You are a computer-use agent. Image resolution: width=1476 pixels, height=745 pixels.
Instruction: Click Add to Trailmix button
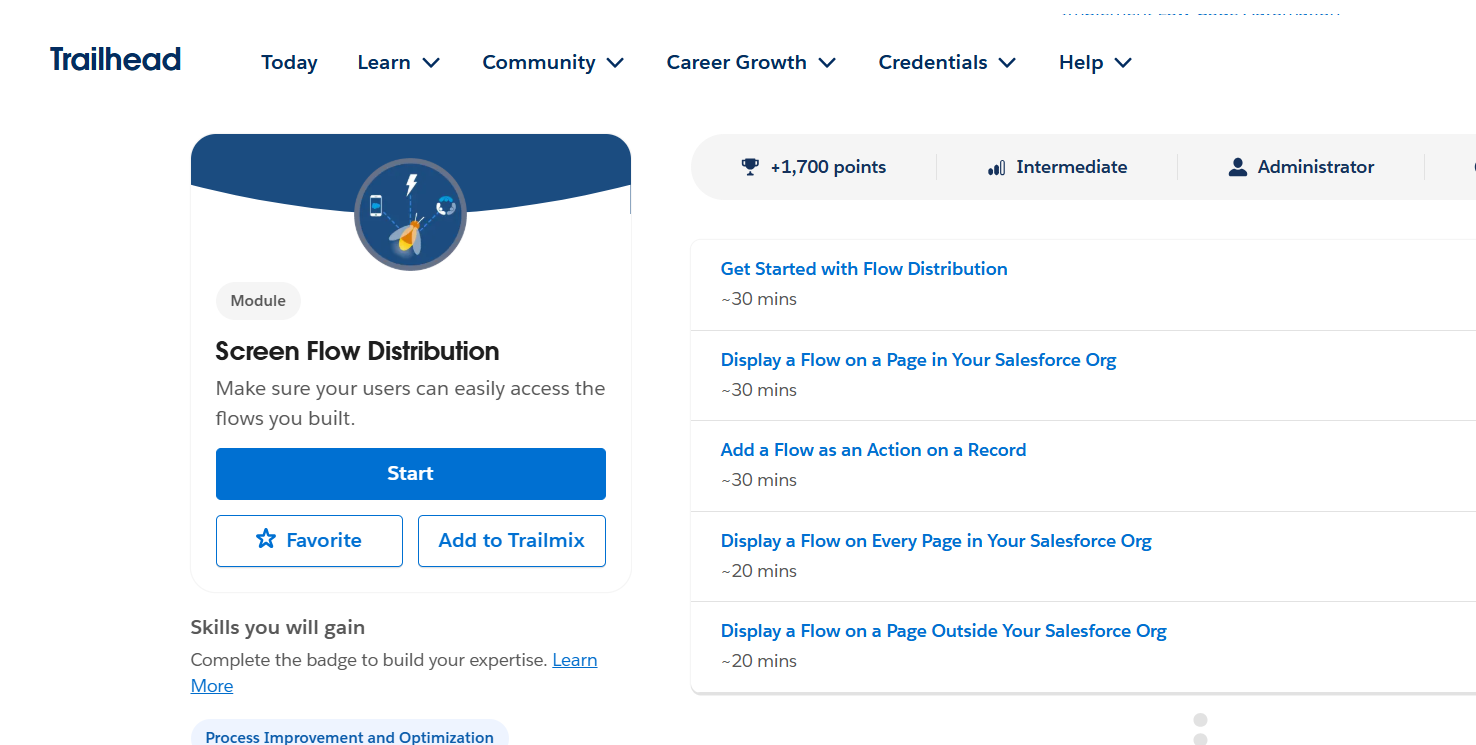[x=512, y=541]
